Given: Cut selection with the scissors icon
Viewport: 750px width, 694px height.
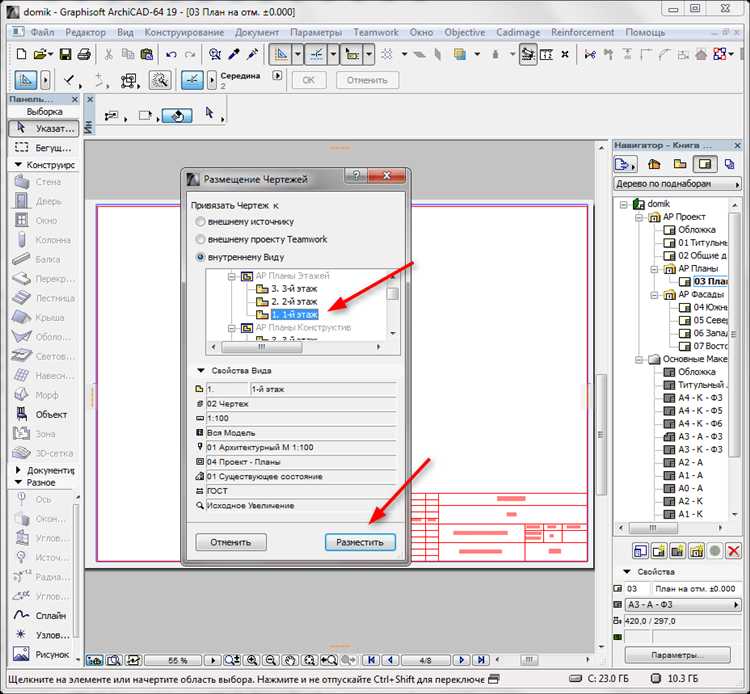Looking at the screenshot, I should 109,54.
